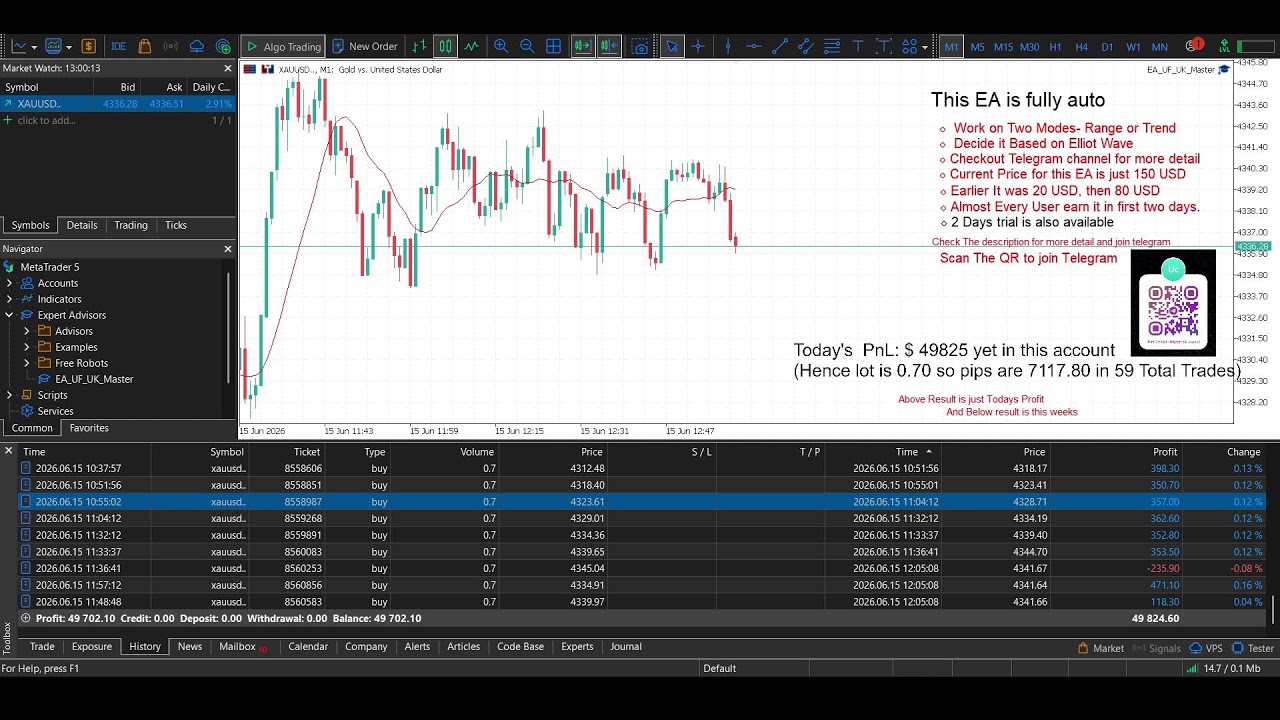The height and width of the screenshot is (720, 1280).
Task: Select the equidistant channel tool
Action: 806,46
